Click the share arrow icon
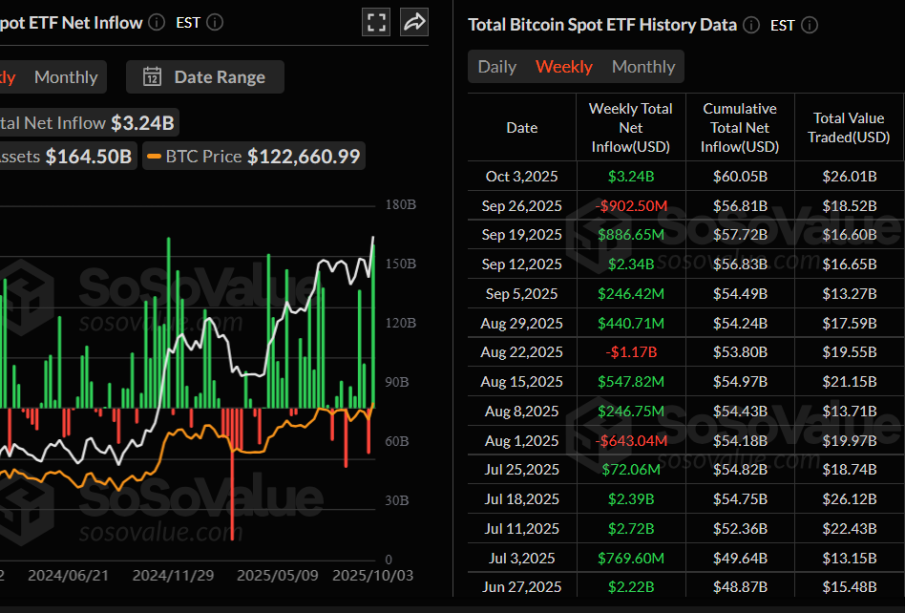 click(x=413, y=22)
